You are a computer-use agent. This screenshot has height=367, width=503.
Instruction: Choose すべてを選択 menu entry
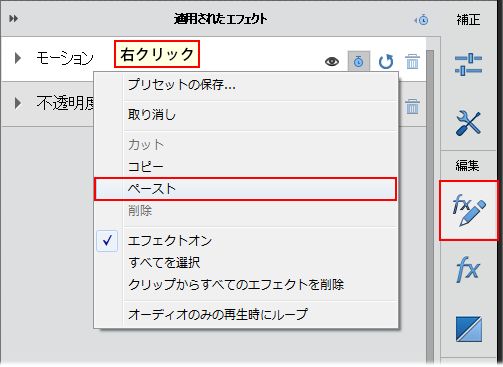pos(246,263)
